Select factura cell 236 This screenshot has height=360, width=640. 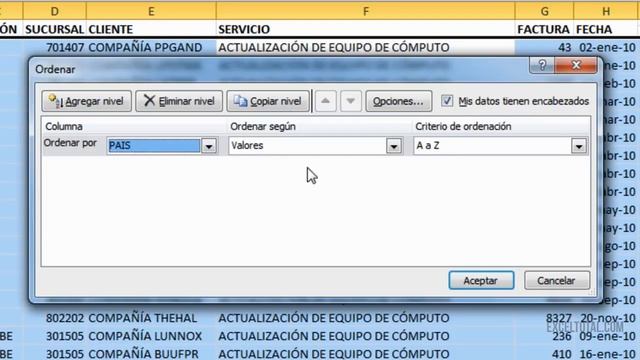[x=544, y=336]
